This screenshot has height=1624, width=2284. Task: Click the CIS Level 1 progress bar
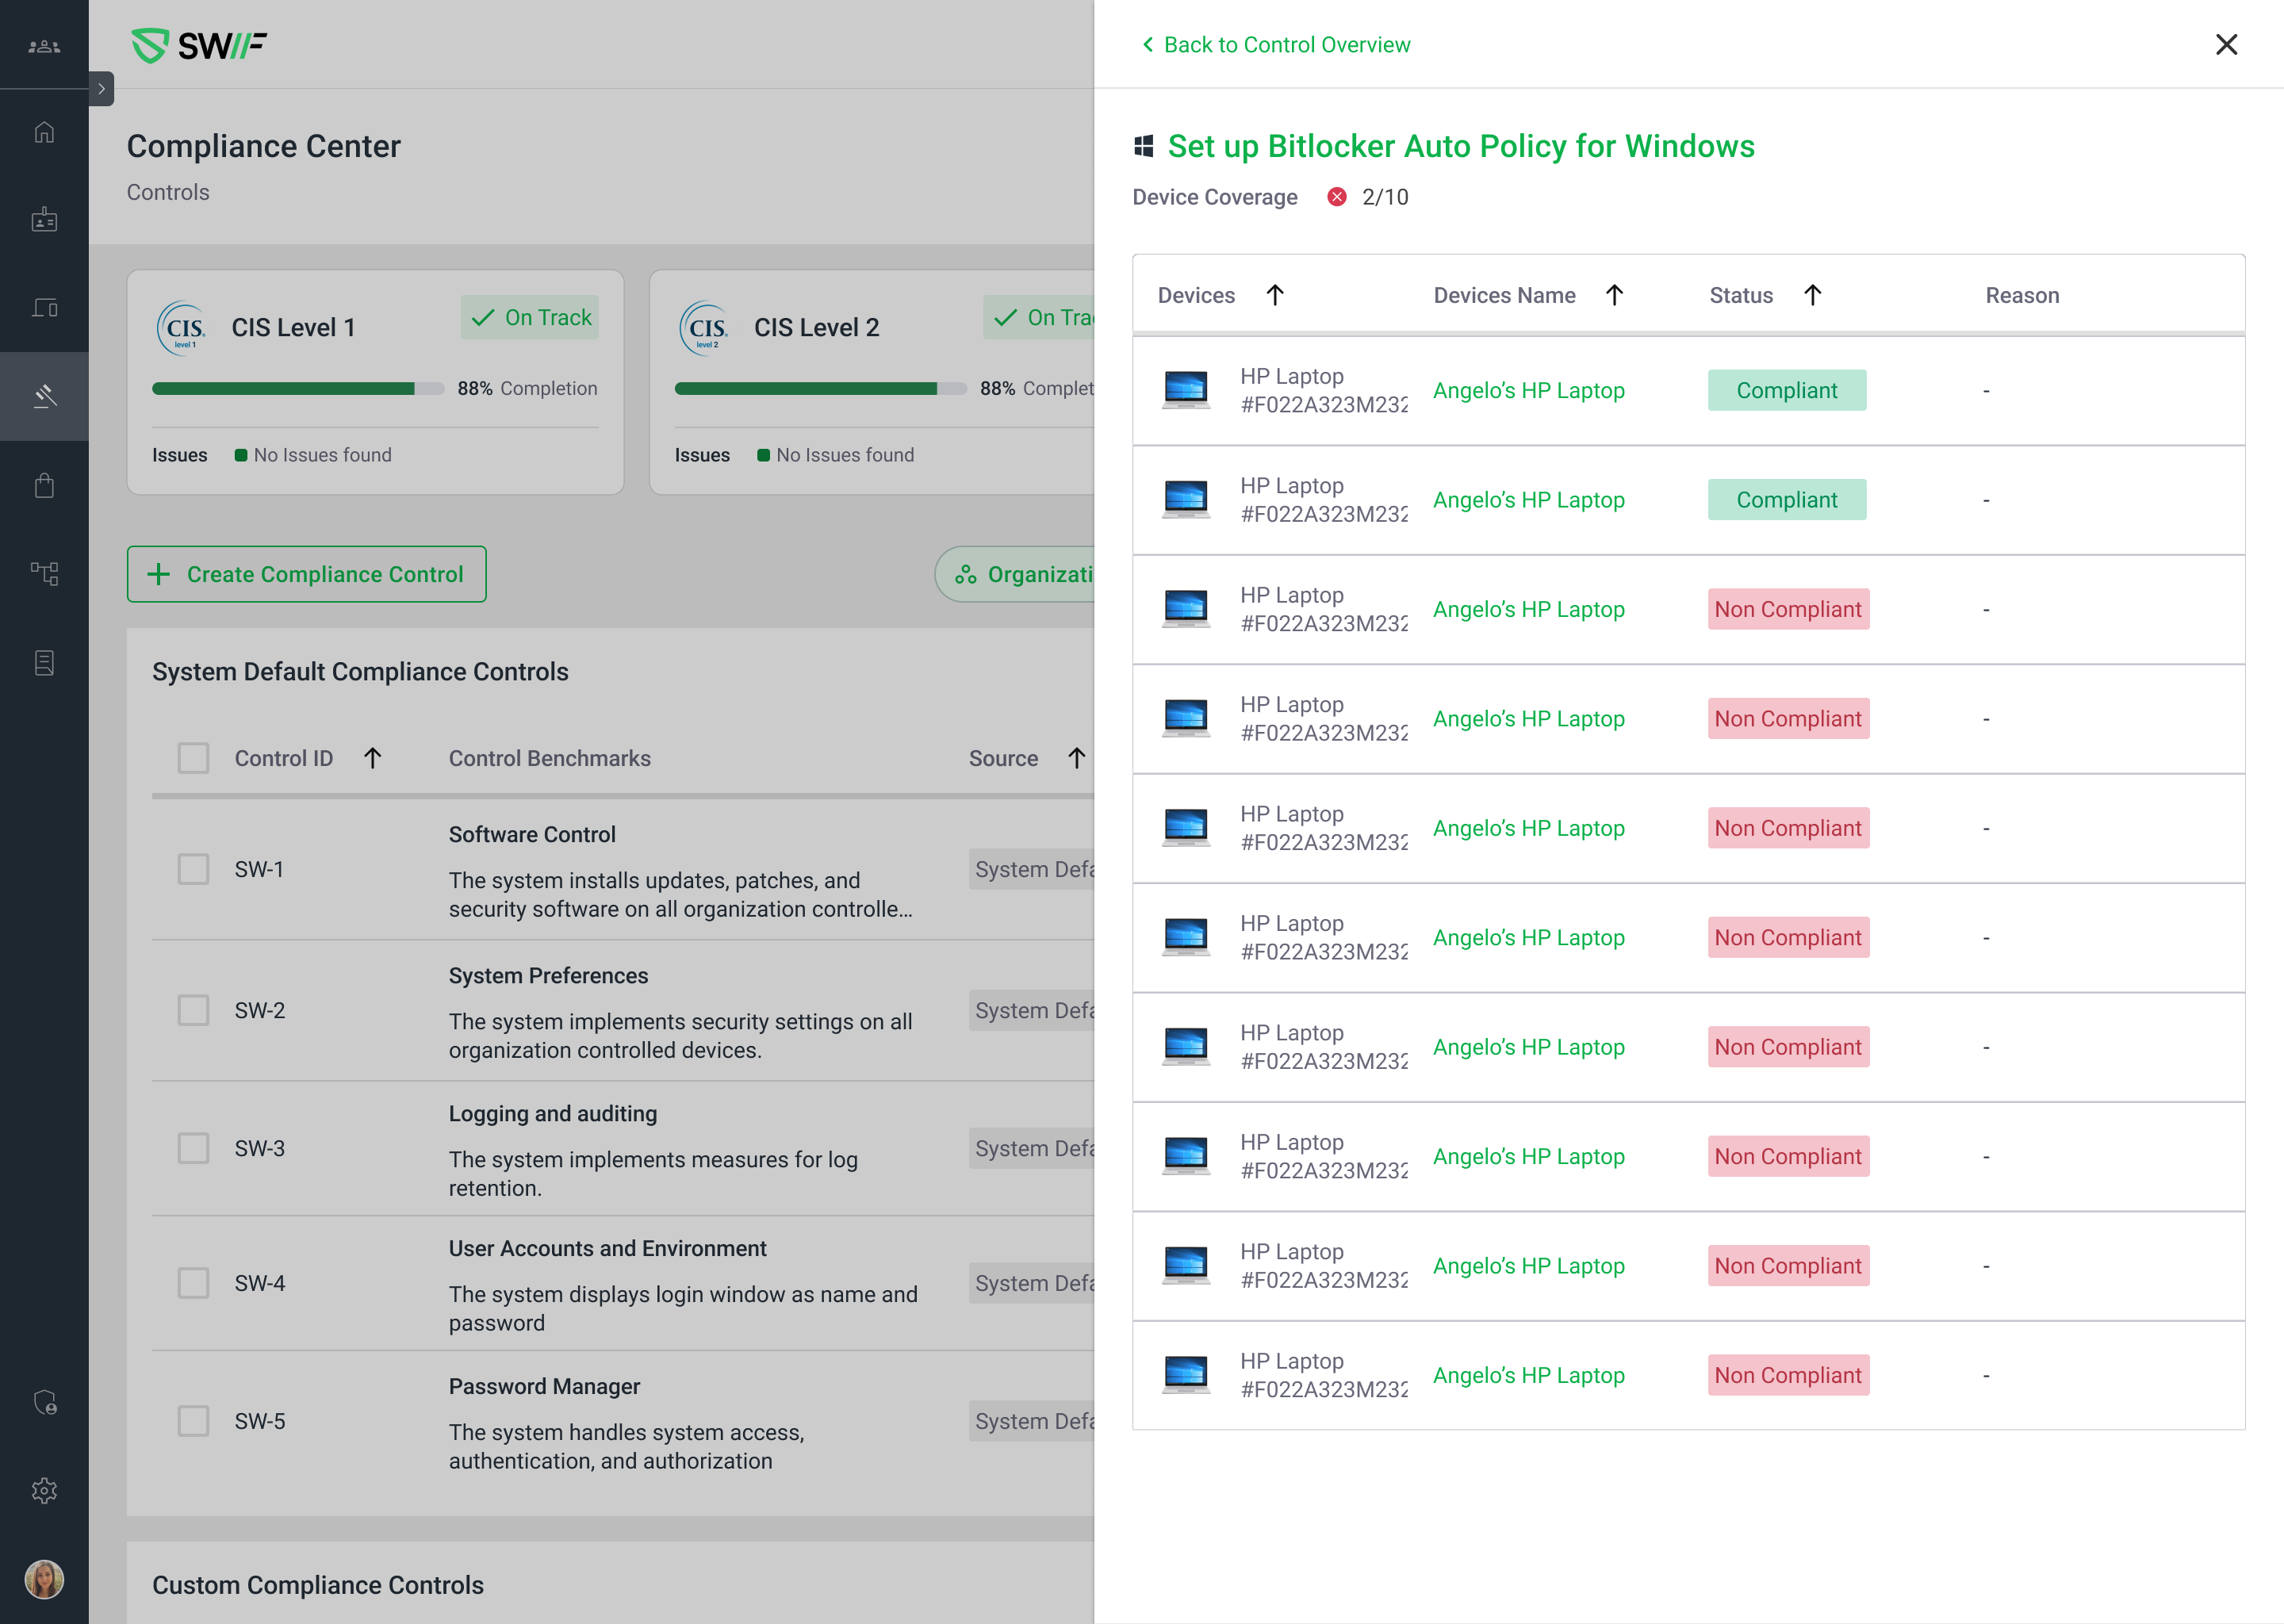[x=298, y=389]
